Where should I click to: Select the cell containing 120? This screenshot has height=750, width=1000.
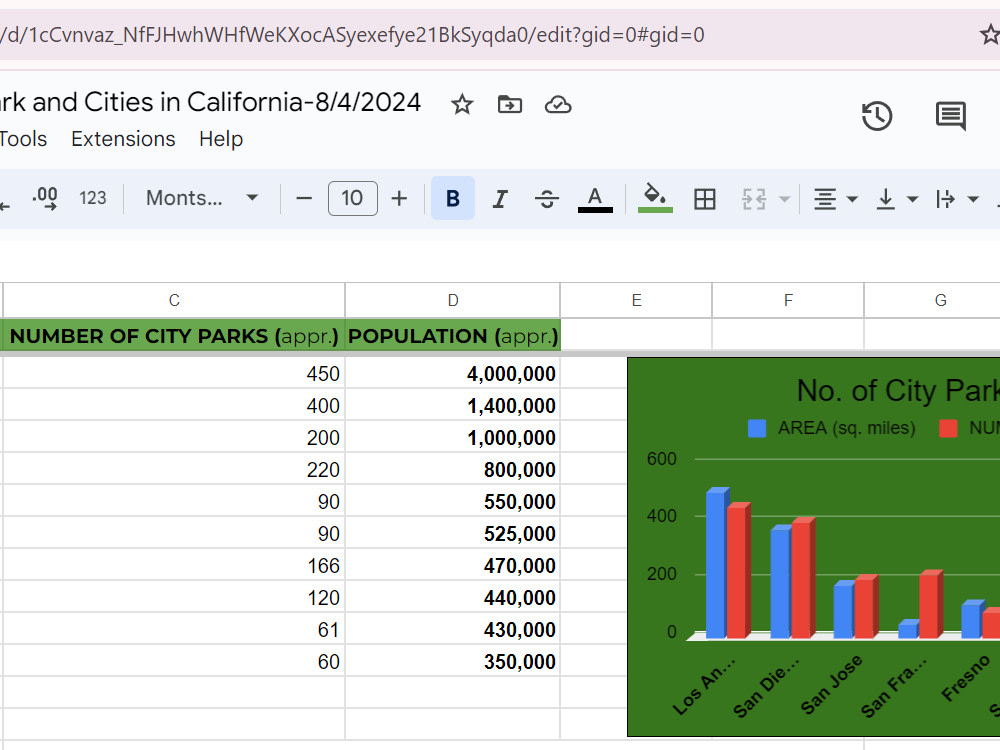(174, 597)
